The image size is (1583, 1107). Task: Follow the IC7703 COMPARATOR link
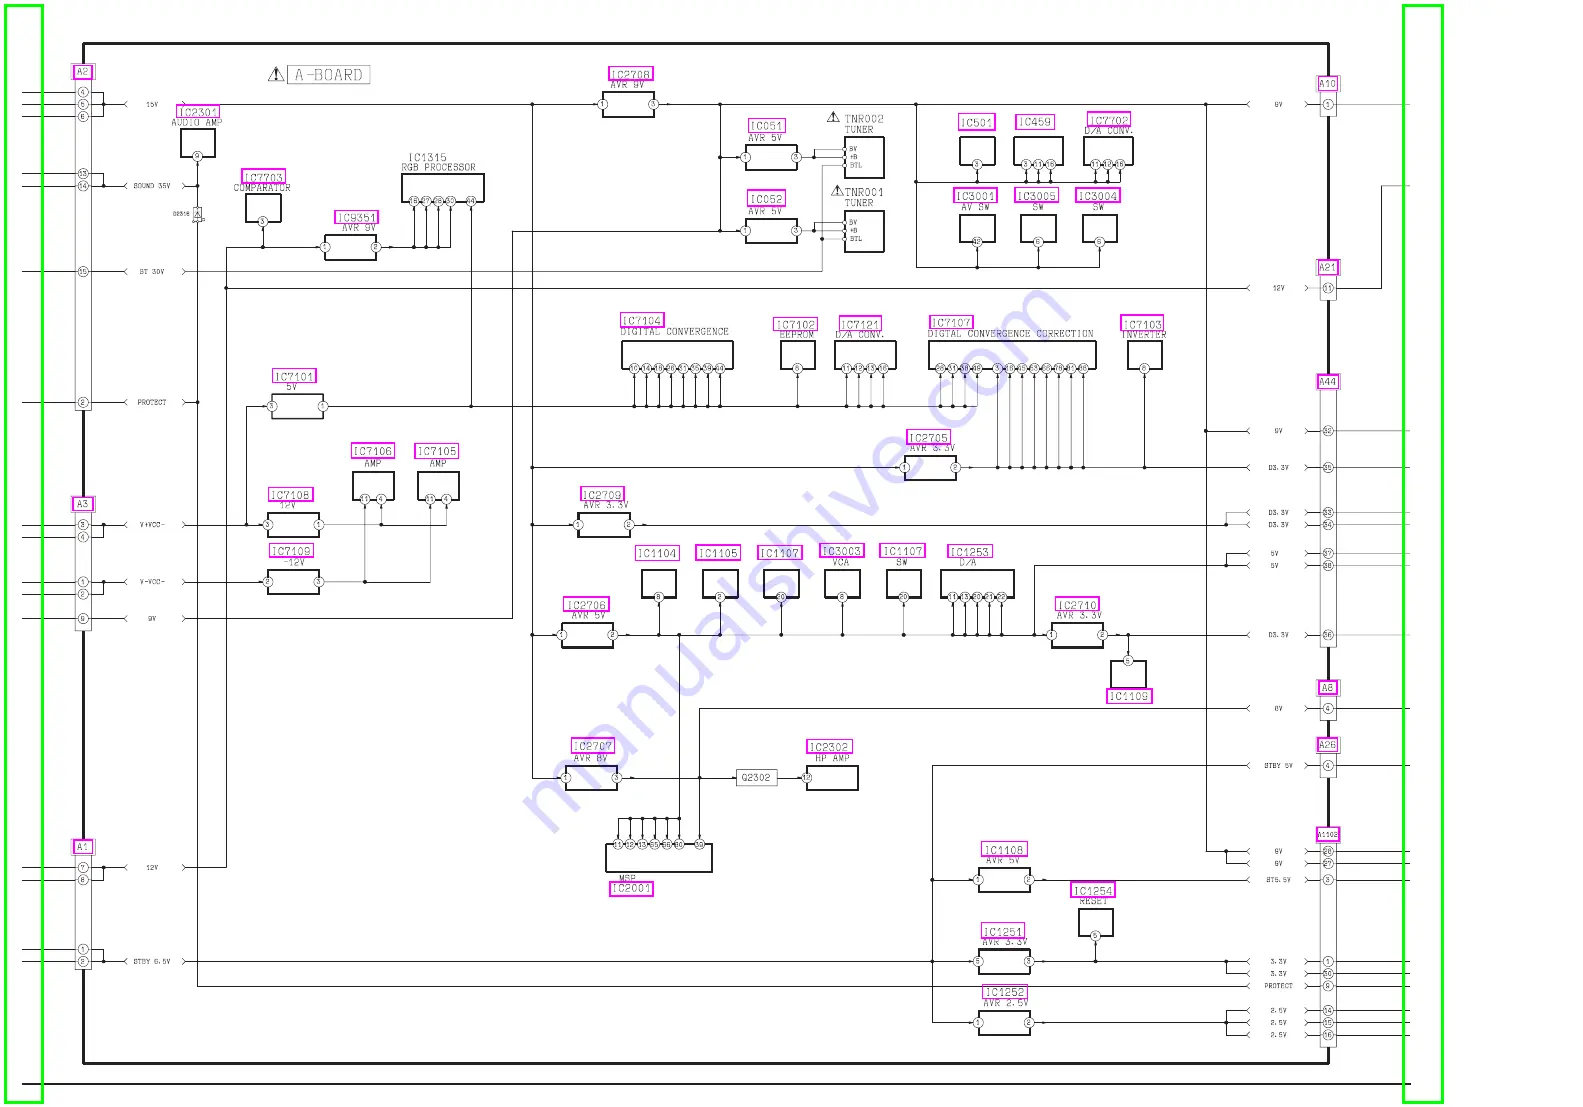264,177
